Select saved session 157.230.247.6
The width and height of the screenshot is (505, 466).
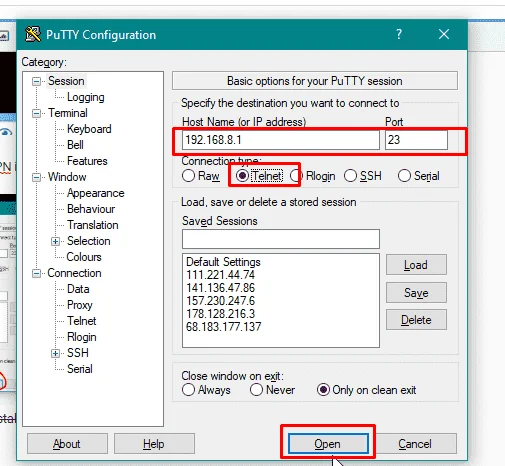[x=220, y=301]
